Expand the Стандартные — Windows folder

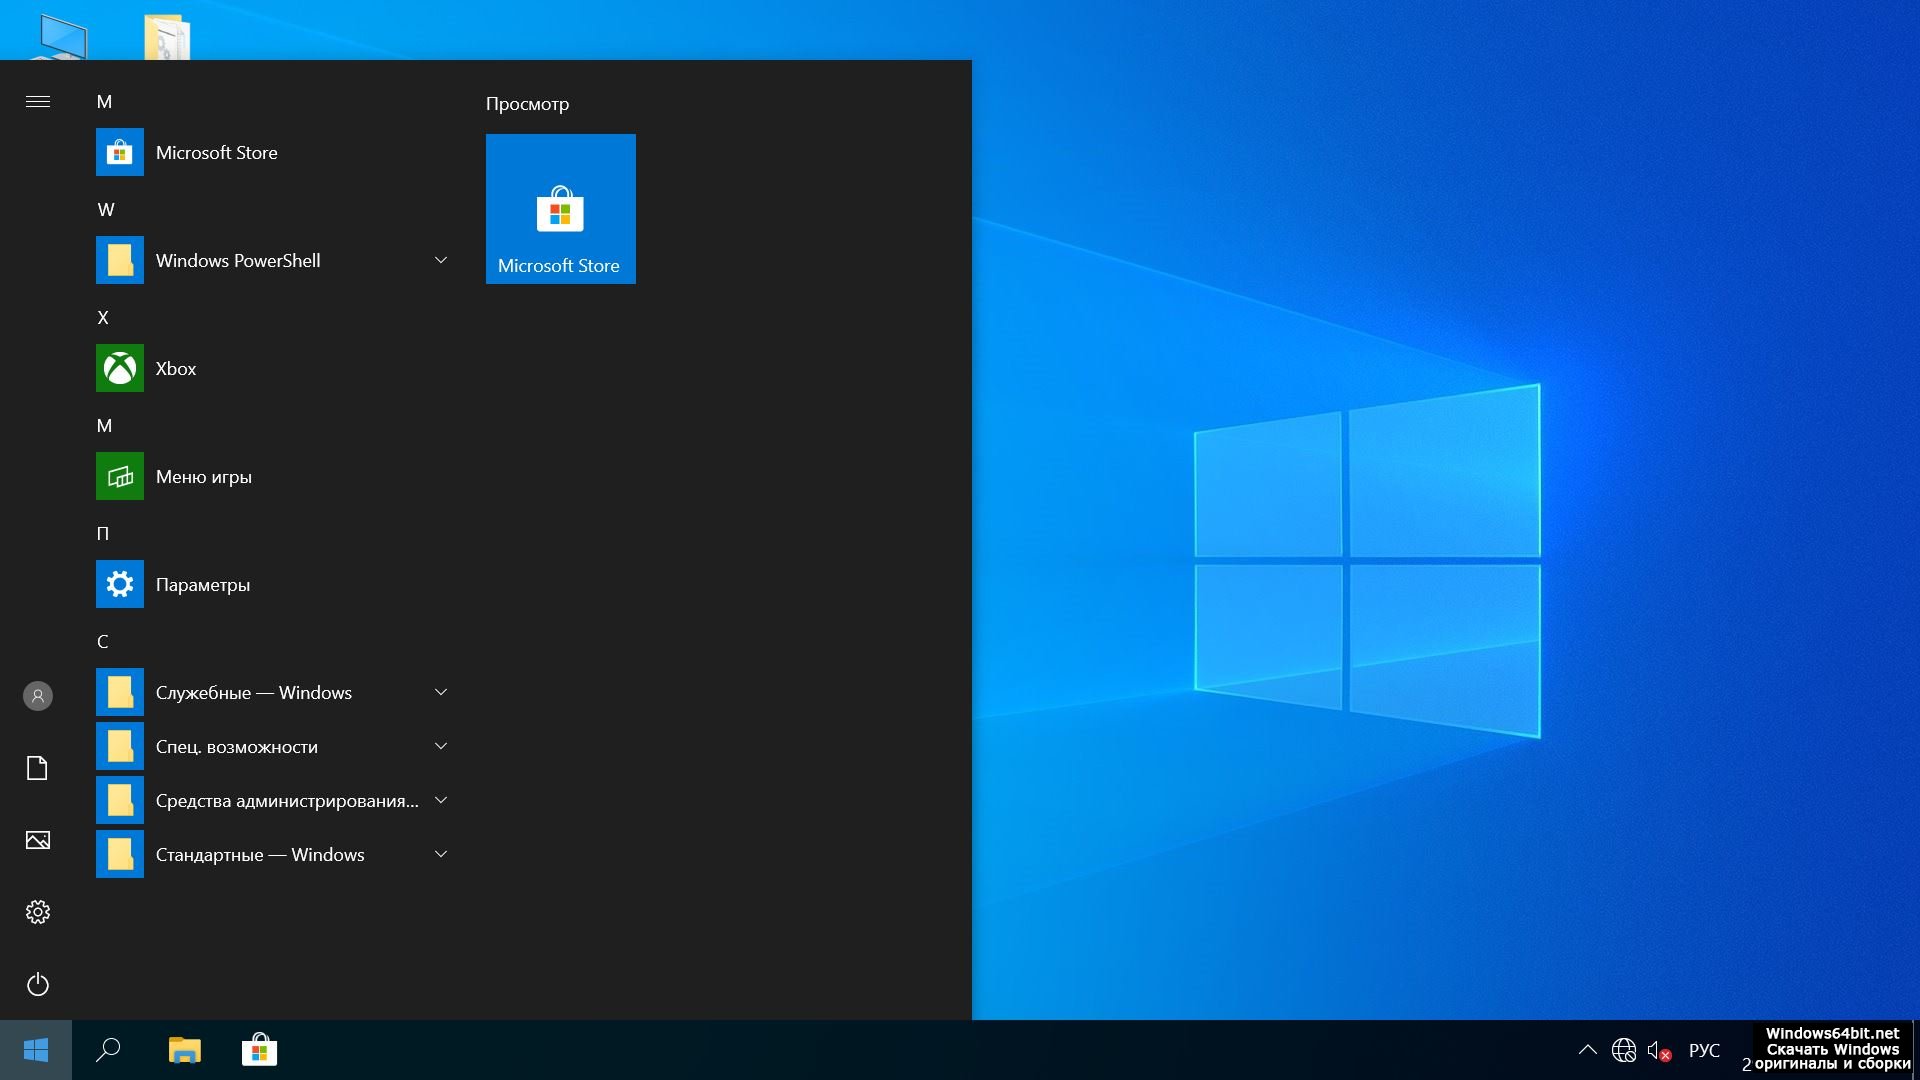point(440,855)
